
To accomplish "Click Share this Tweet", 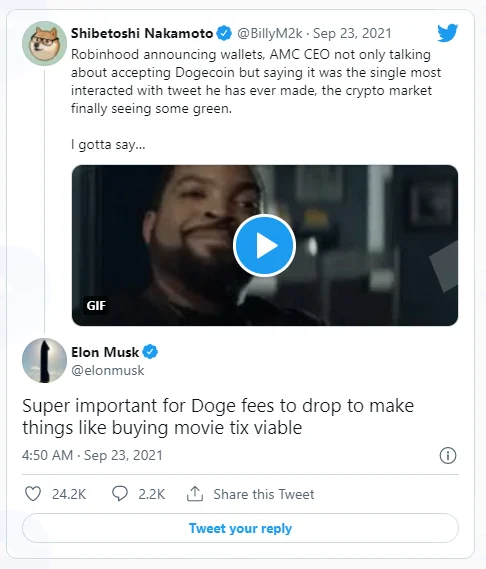I will coord(264,494).
